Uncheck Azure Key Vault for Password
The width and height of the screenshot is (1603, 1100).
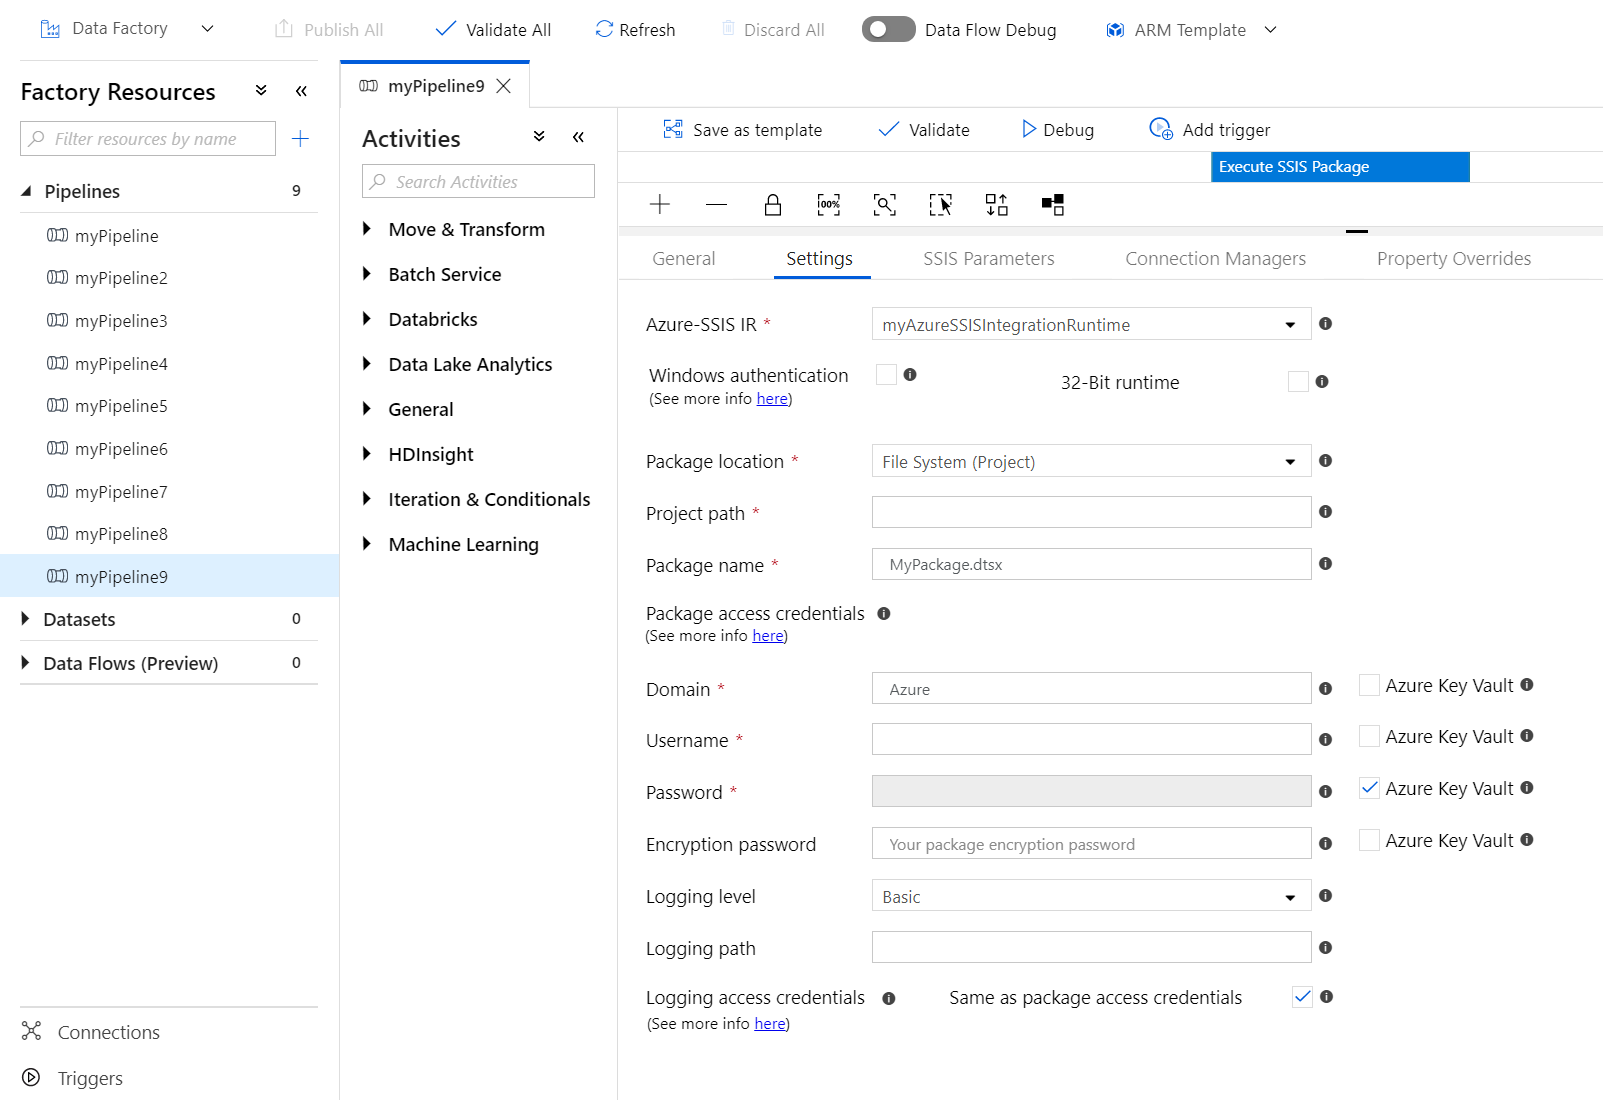click(1369, 788)
